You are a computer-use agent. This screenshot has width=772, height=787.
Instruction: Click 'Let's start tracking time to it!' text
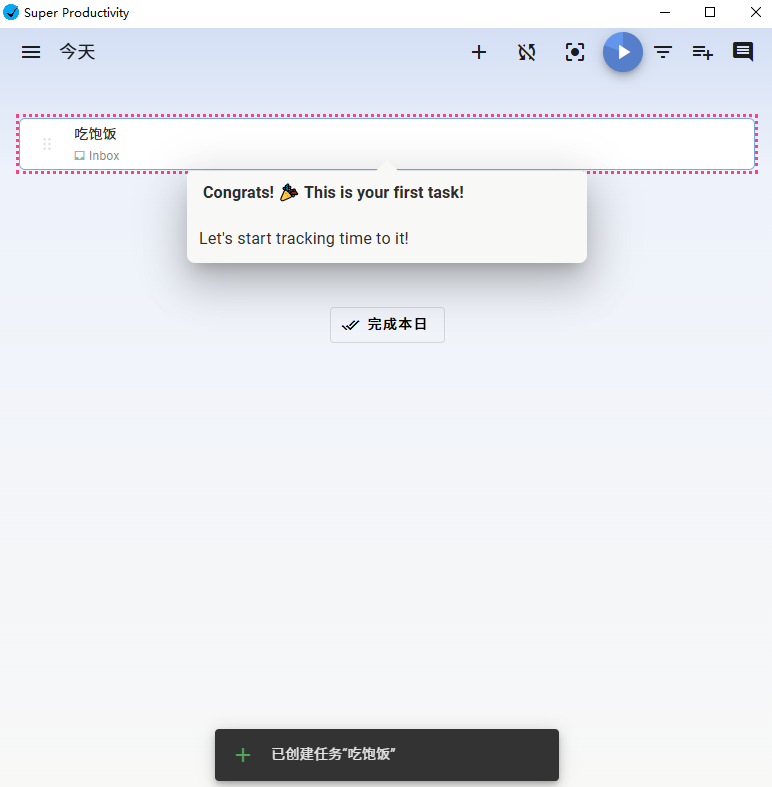coord(304,238)
